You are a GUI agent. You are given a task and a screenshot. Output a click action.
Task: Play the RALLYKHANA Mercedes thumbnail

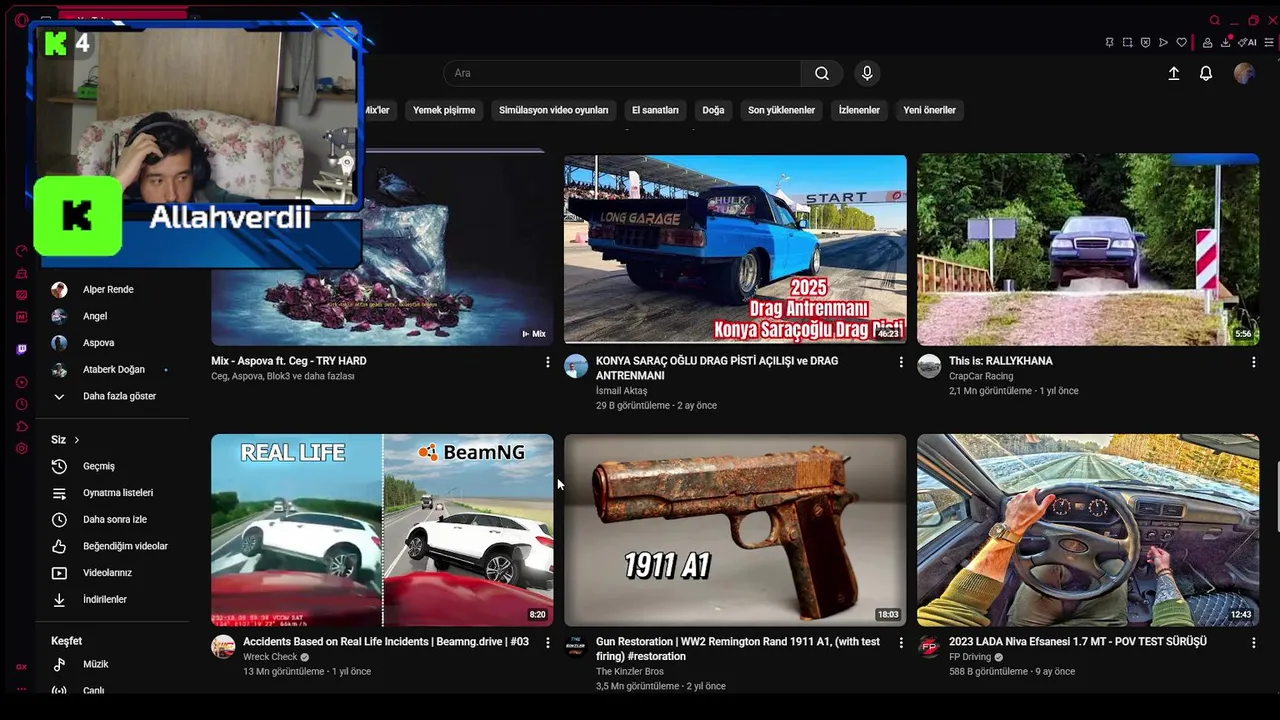click(x=1088, y=249)
